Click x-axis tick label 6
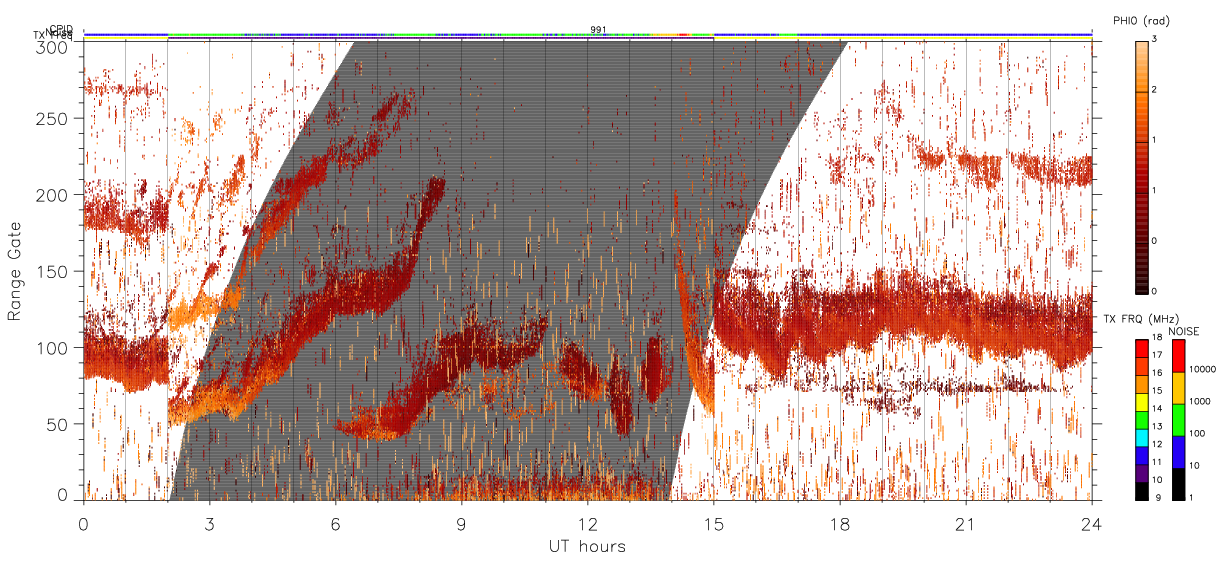The height and width of the screenshot is (567, 1228). click(x=335, y=523)
